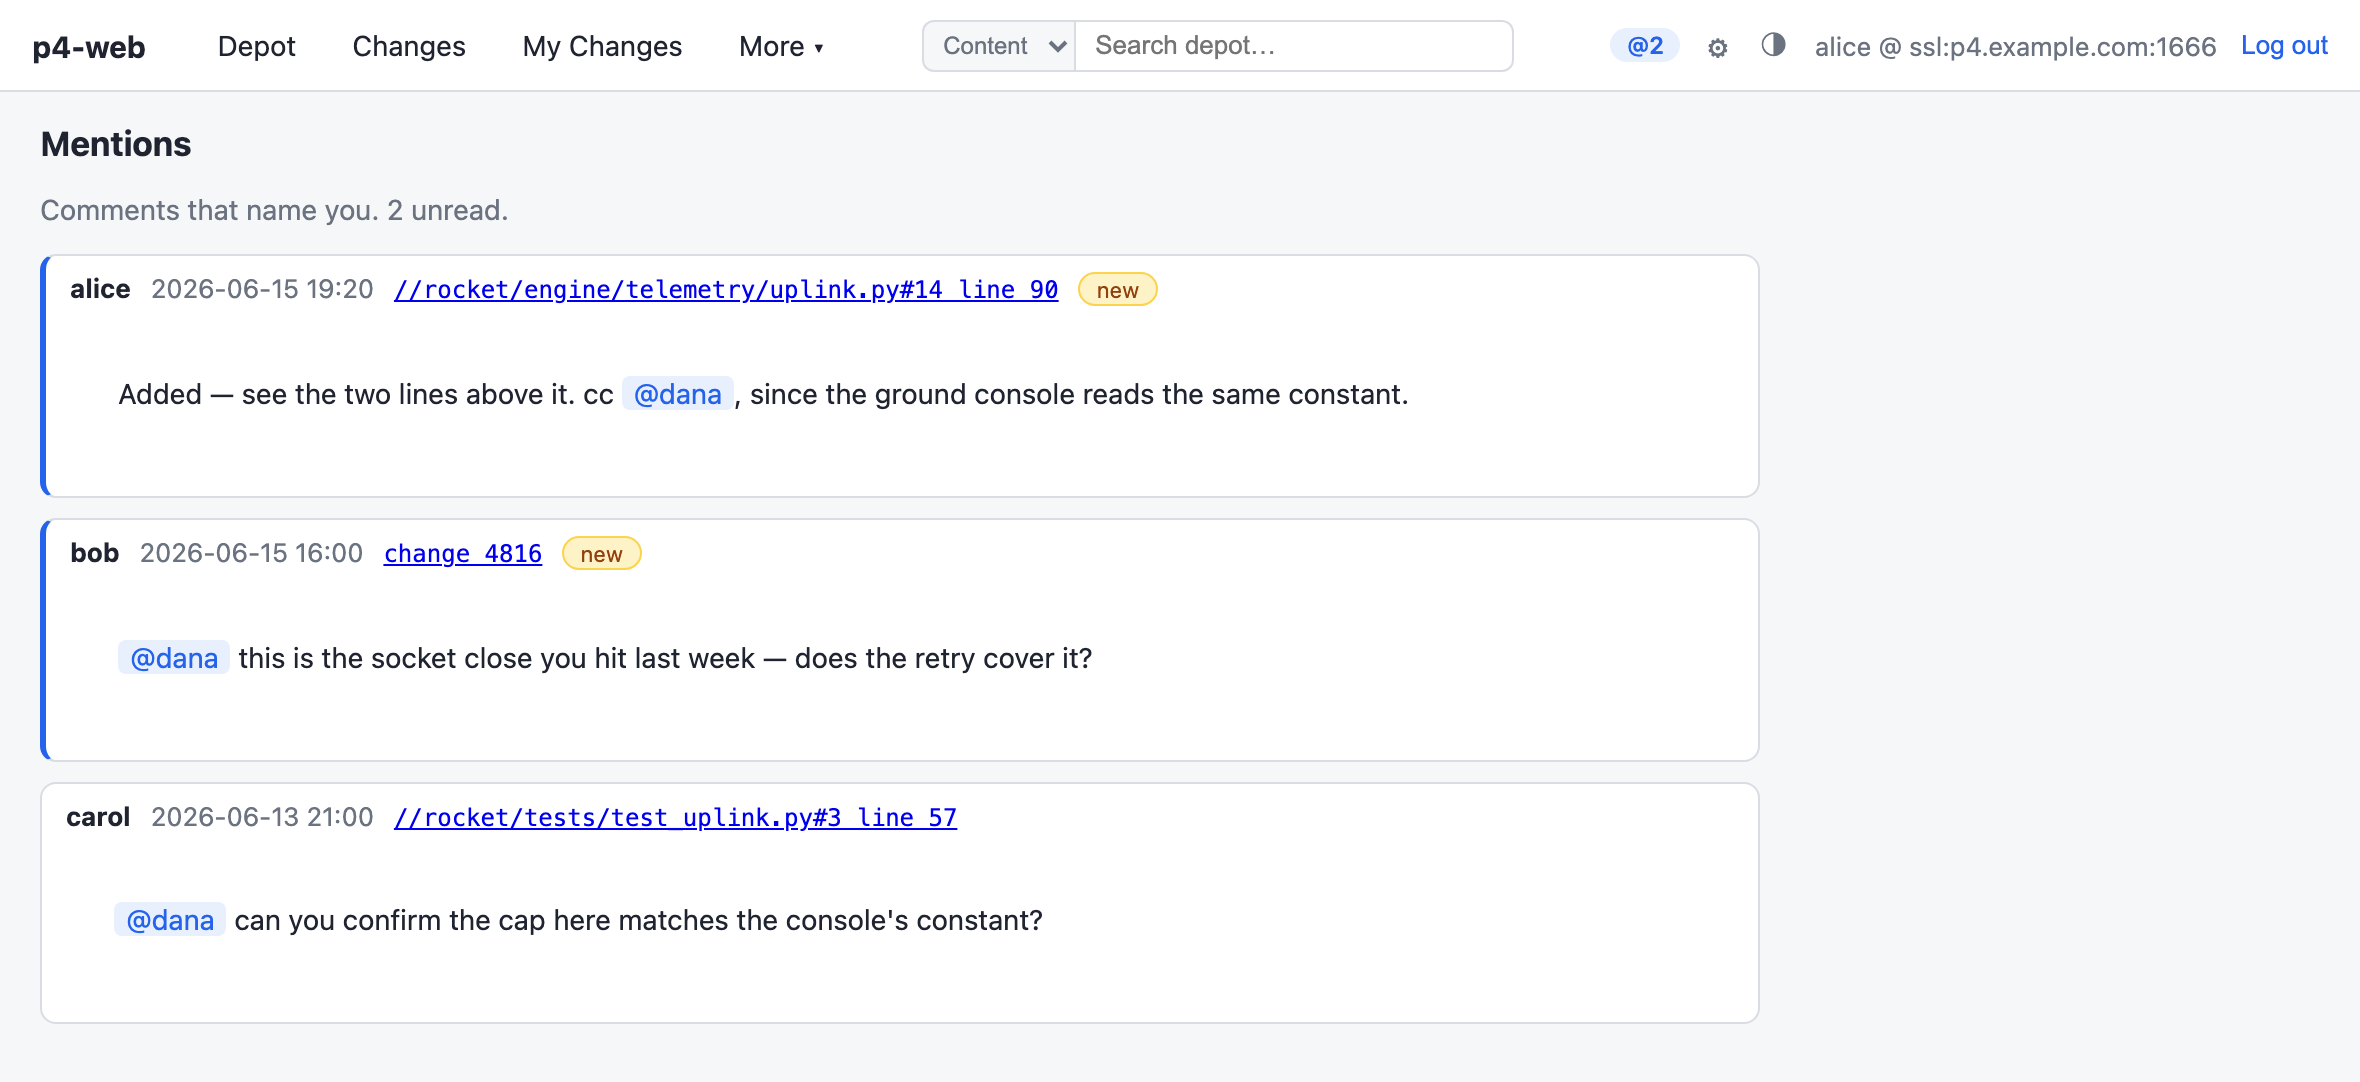The image size is (2360, 1082).
Task: Click timestamp 2026-06-15 16:00
Action: [251, 553]
